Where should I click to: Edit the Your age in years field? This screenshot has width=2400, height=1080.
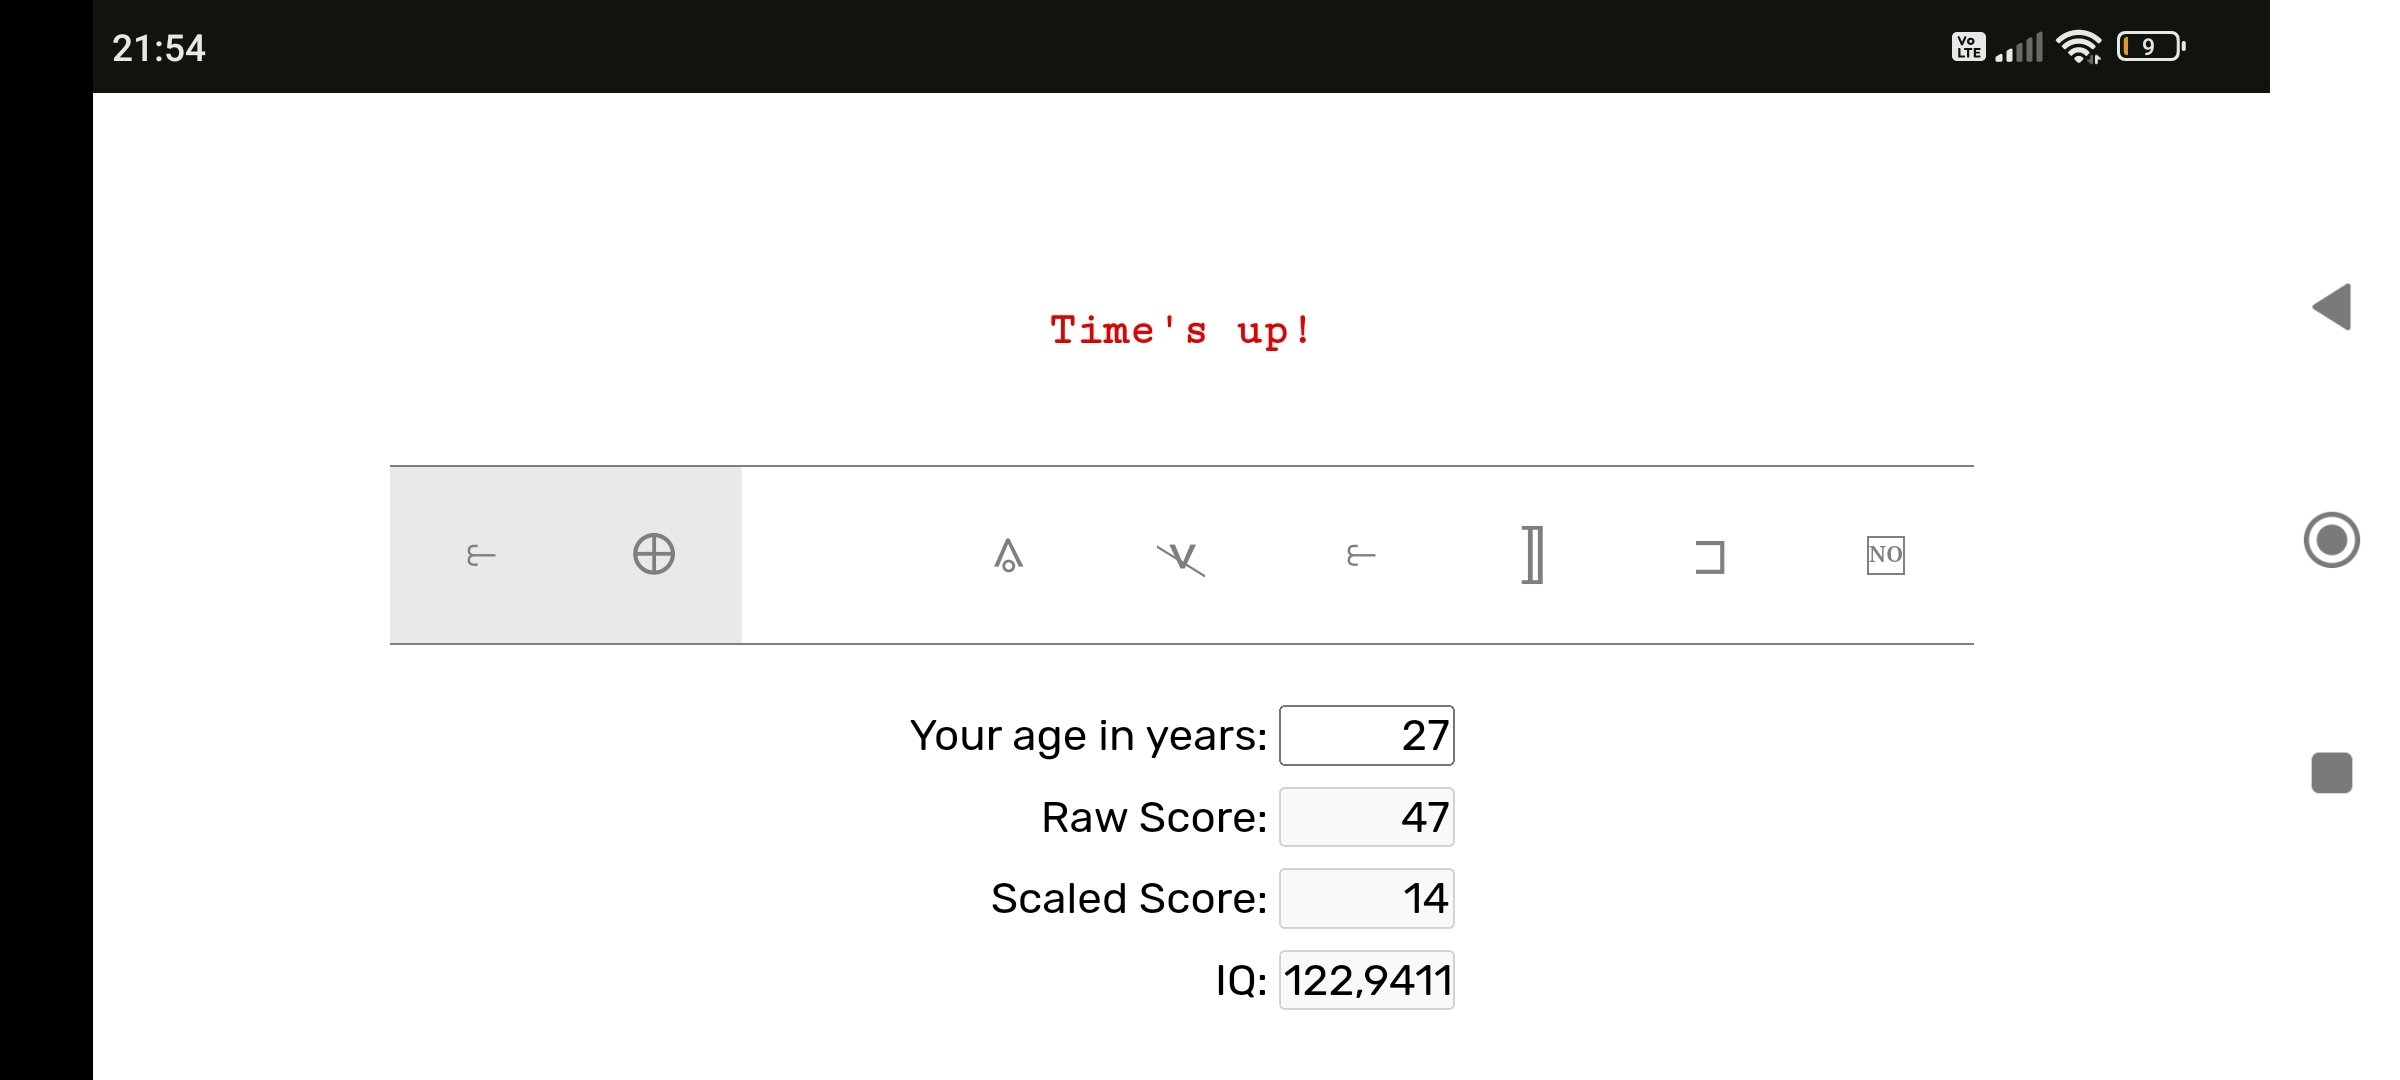coord(1367,736)
